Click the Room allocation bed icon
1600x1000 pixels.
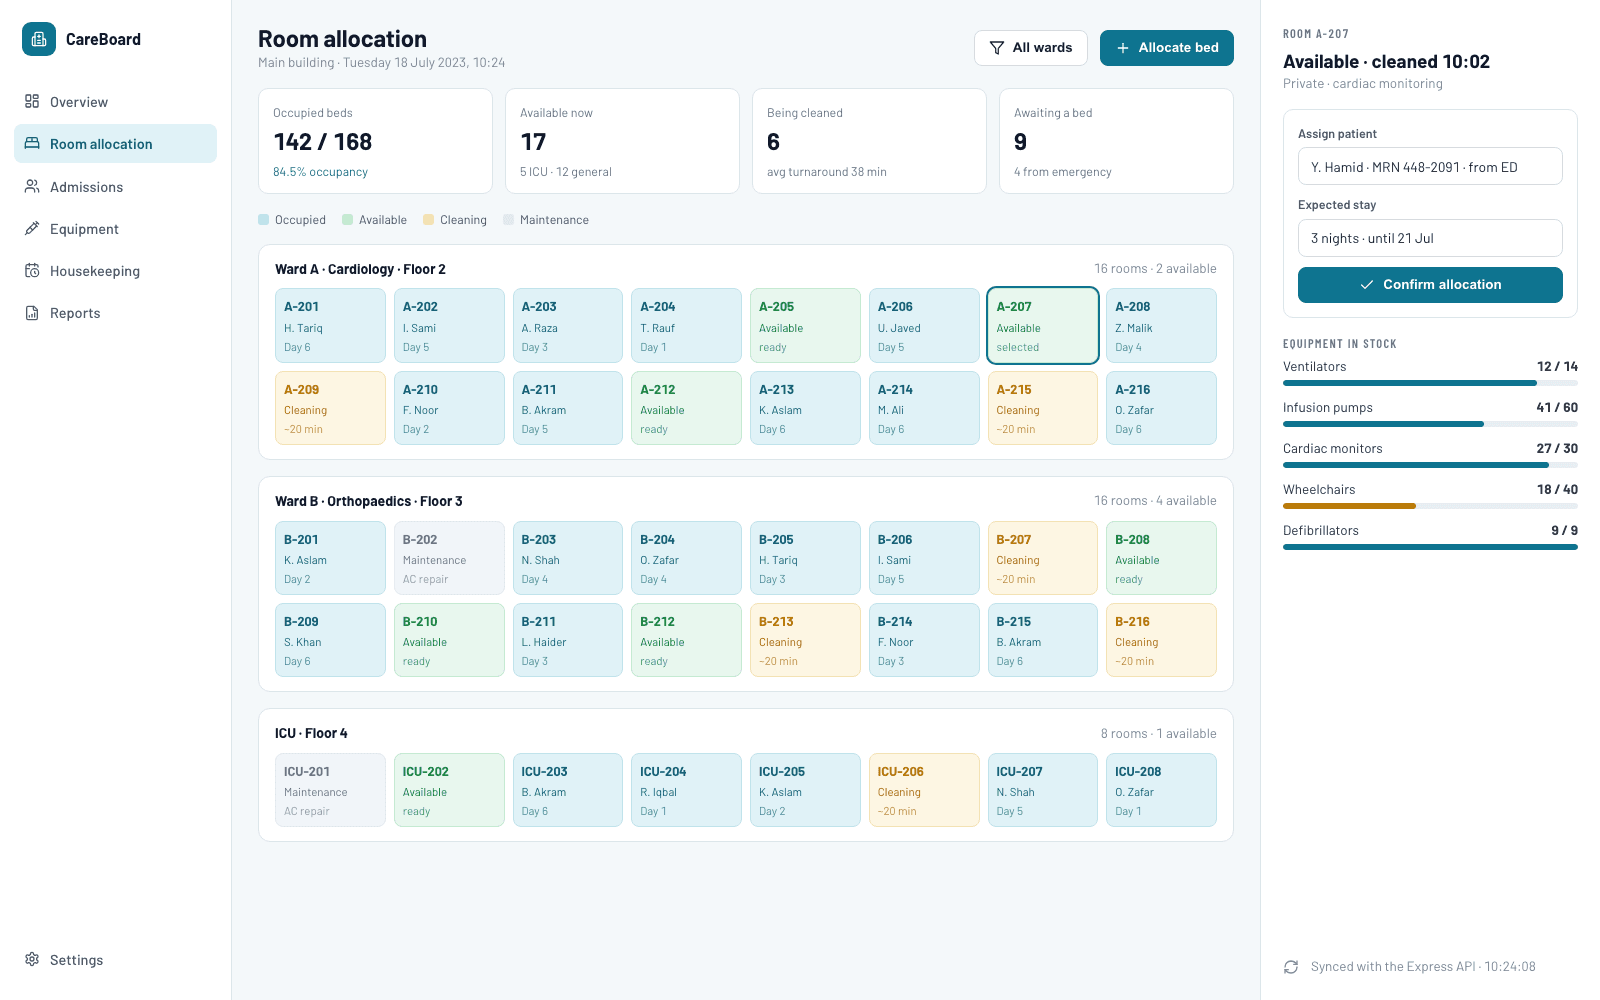pos(32,143)
